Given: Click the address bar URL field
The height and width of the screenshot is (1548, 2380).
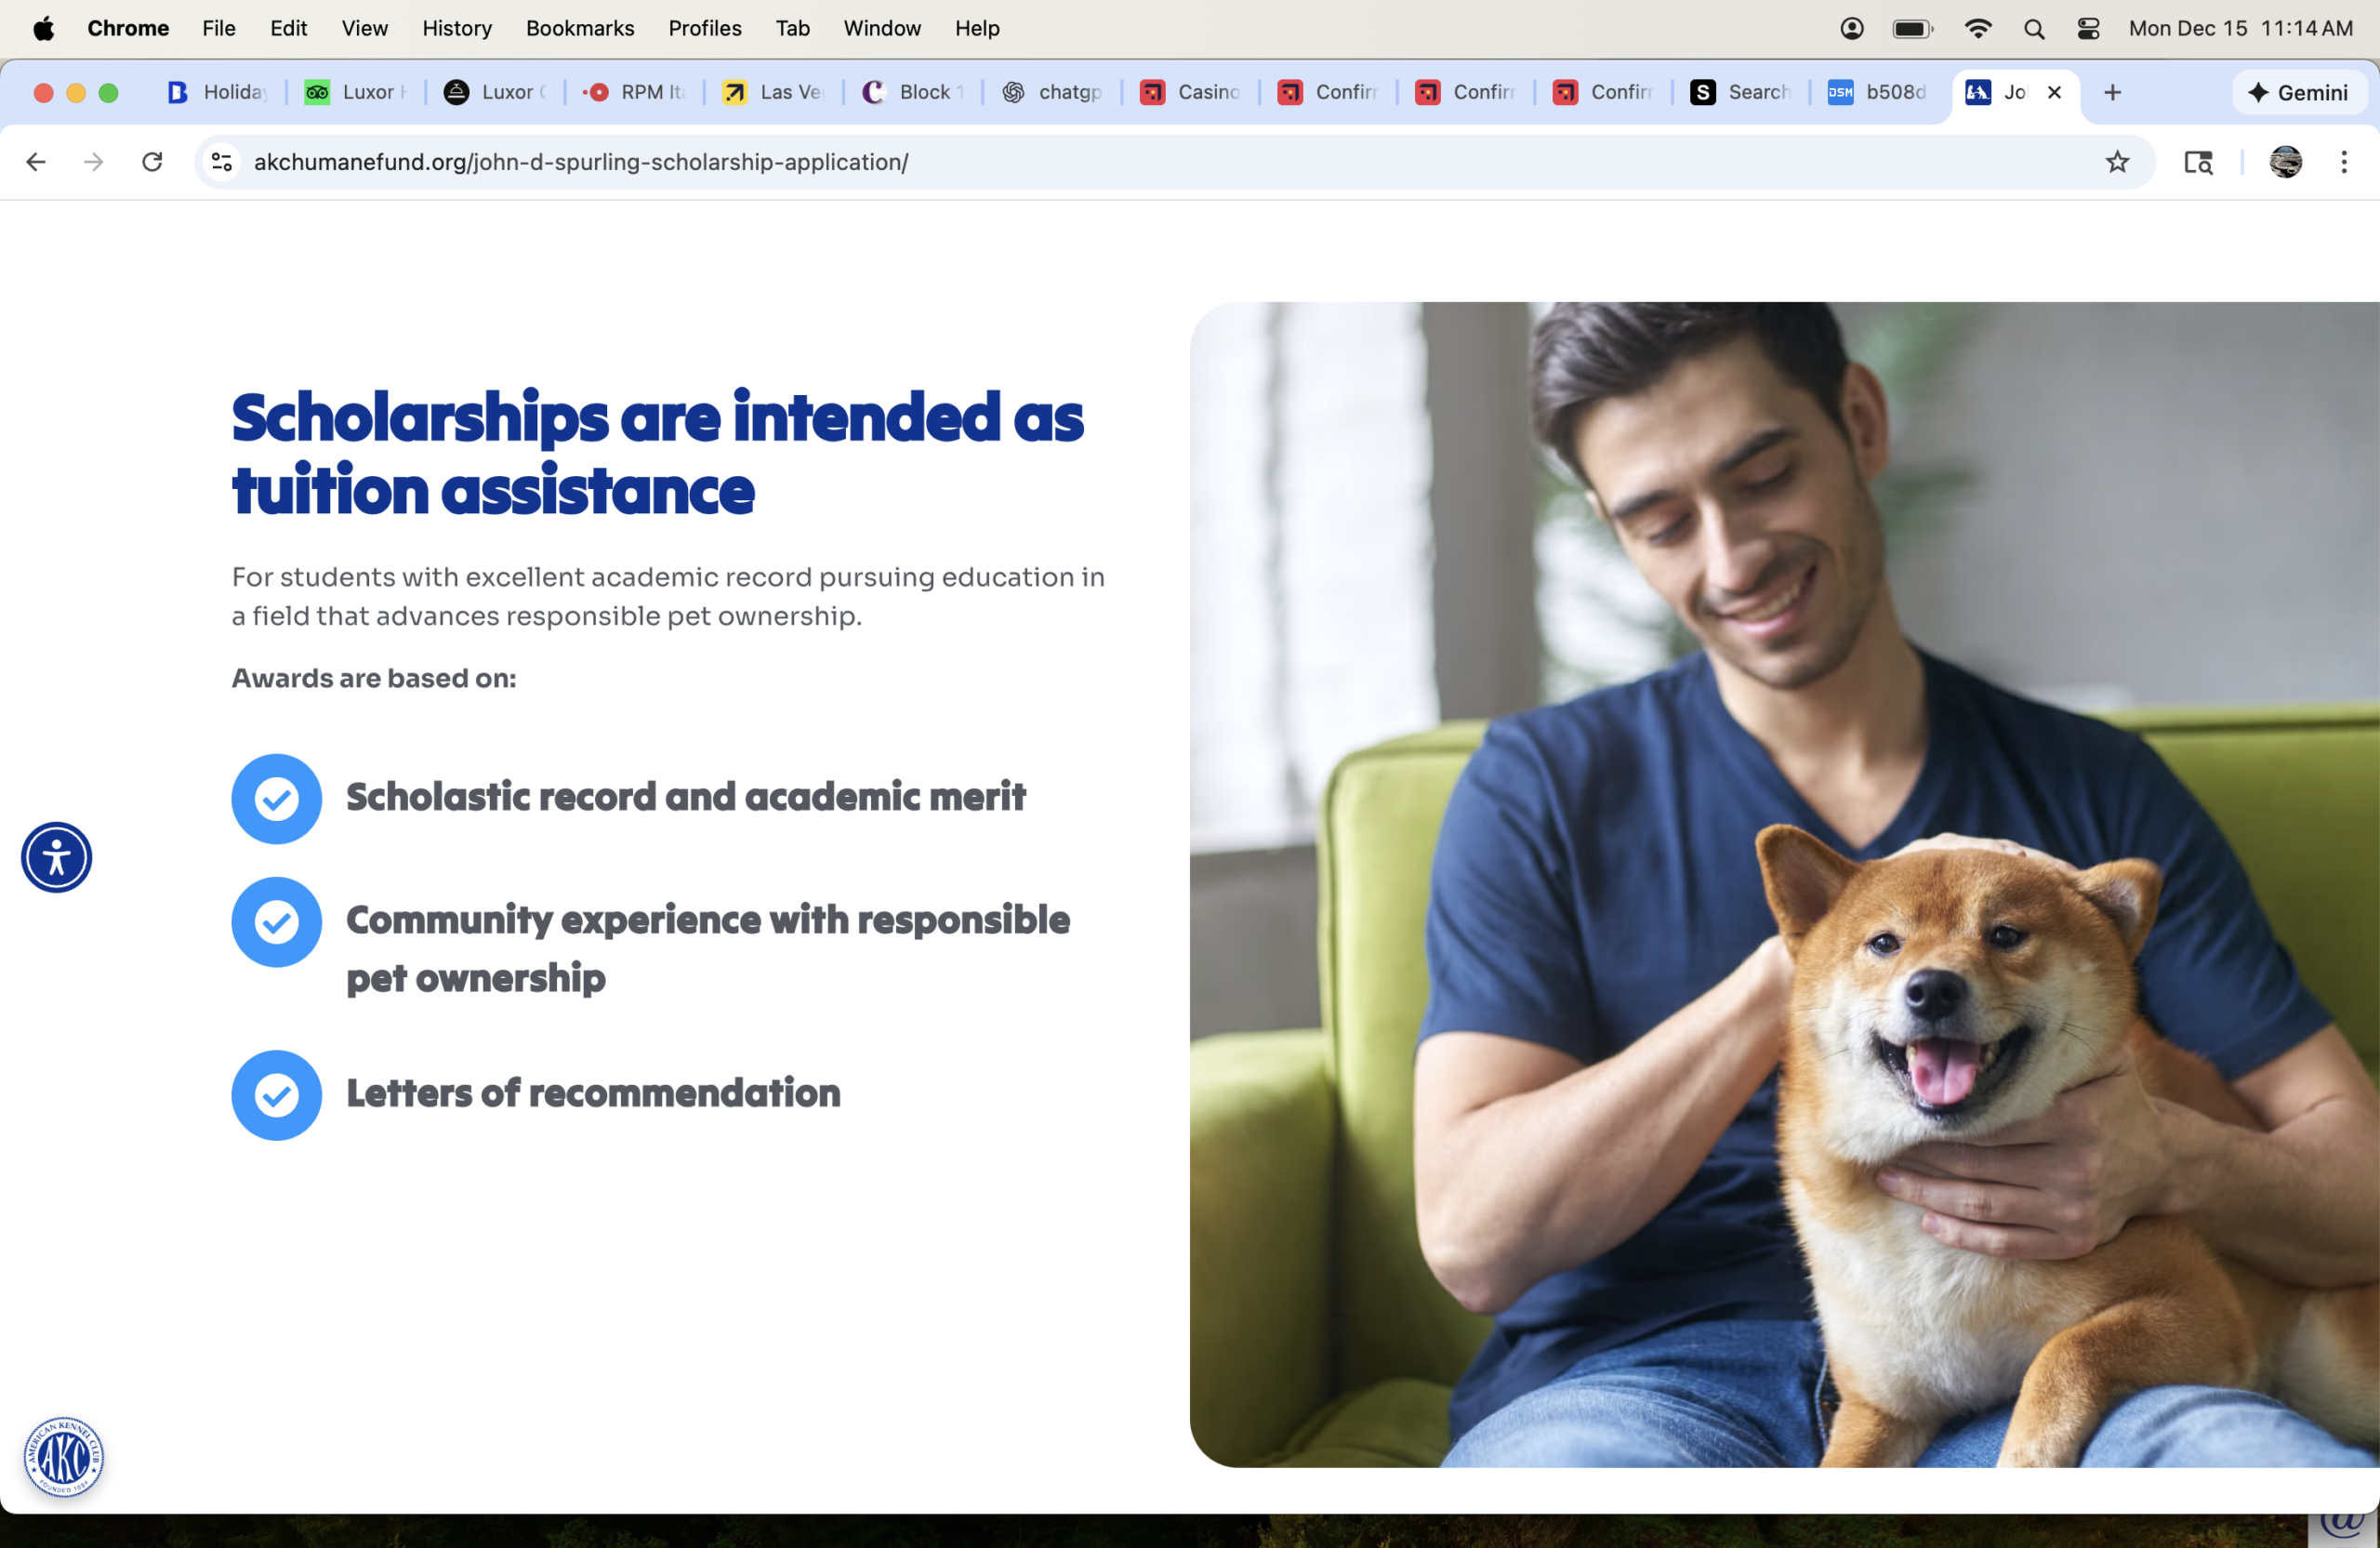Looking at the screenshot, I should (x=1100, y=162).
